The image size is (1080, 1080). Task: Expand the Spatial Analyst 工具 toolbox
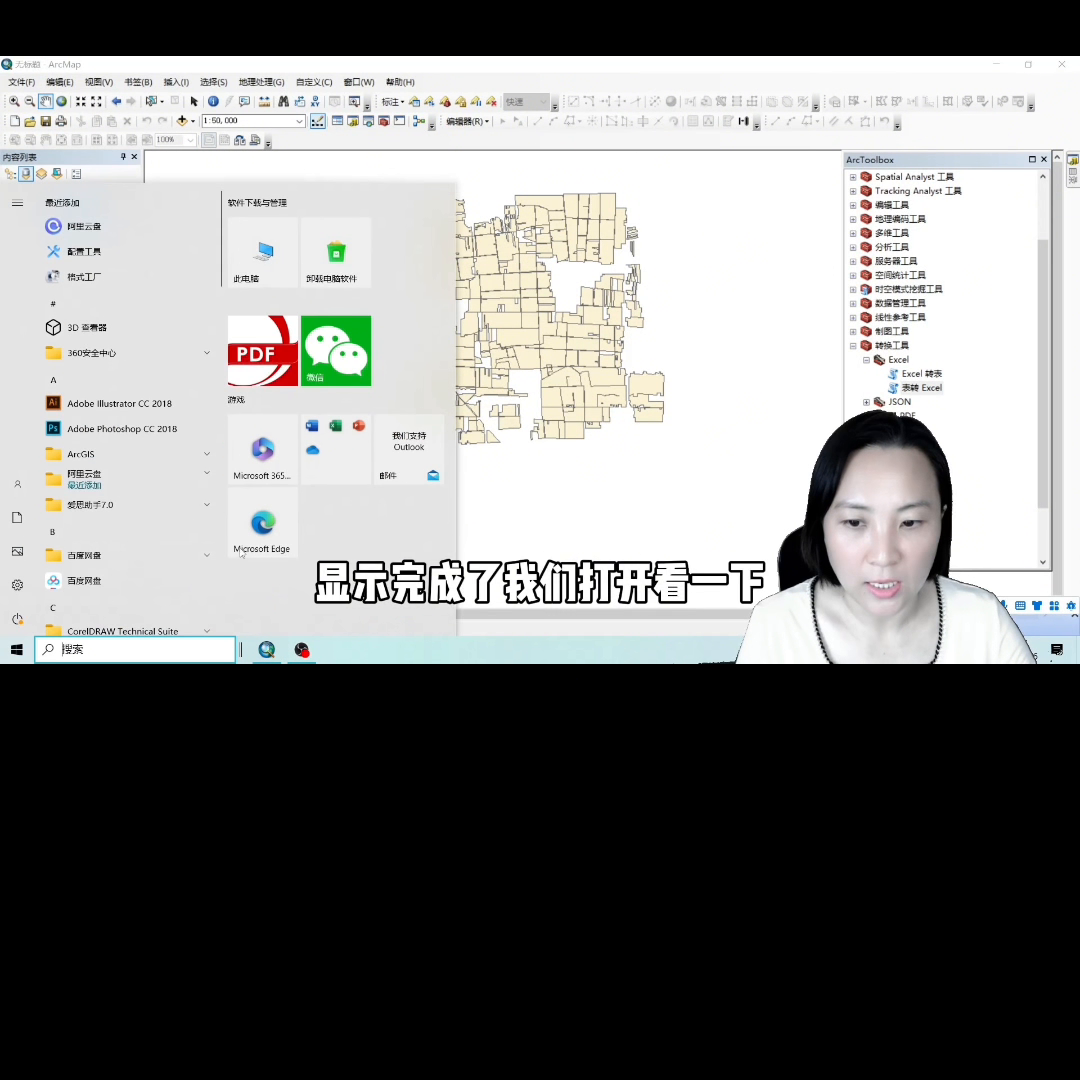tap(853, 177)
